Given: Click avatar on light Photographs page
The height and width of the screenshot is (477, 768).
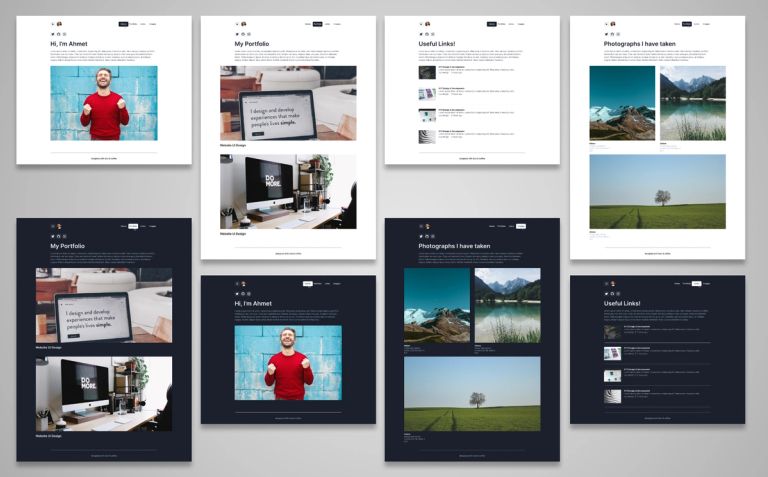Looking at the screenshot, I should tap(613, 24).
